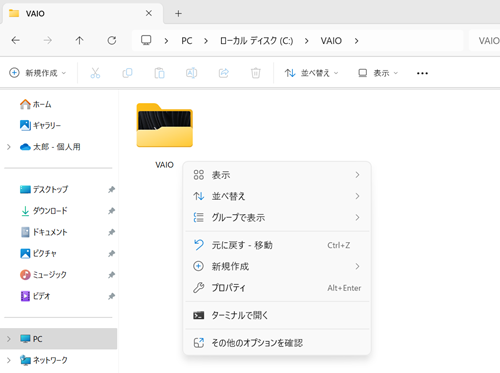Expand chevron after ローカル ディスク (C:)
This screenshot has height=373, width=500.
coord(306,41)
